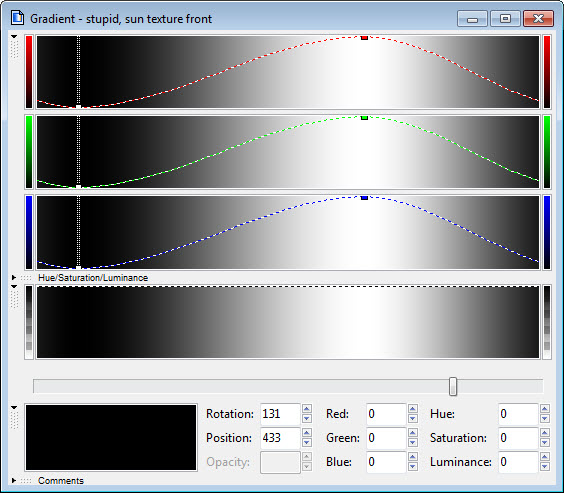The image size is (564, 493).
Task: Click the Position input field
Action: [x=281, y=438]
